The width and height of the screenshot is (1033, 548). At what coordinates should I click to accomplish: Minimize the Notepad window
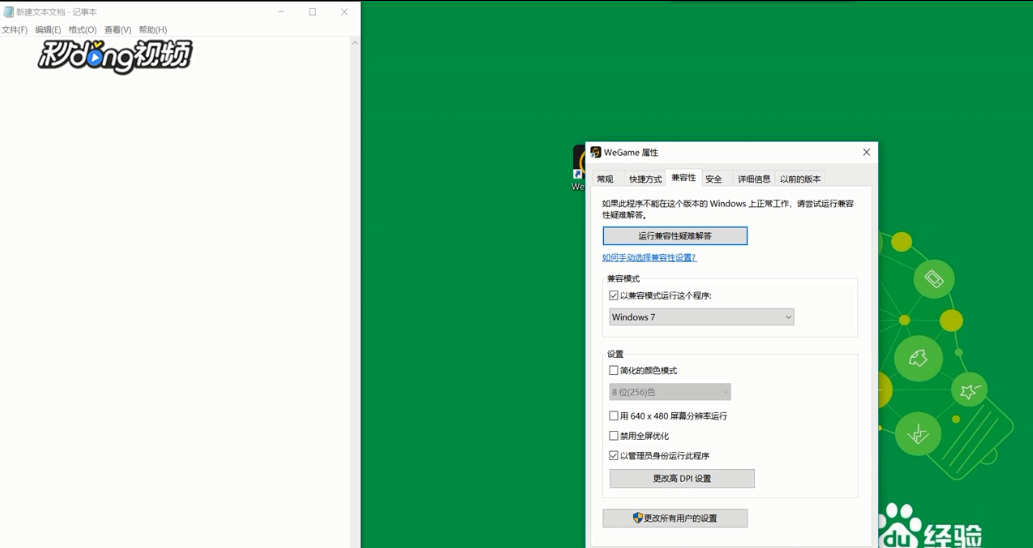281,12
